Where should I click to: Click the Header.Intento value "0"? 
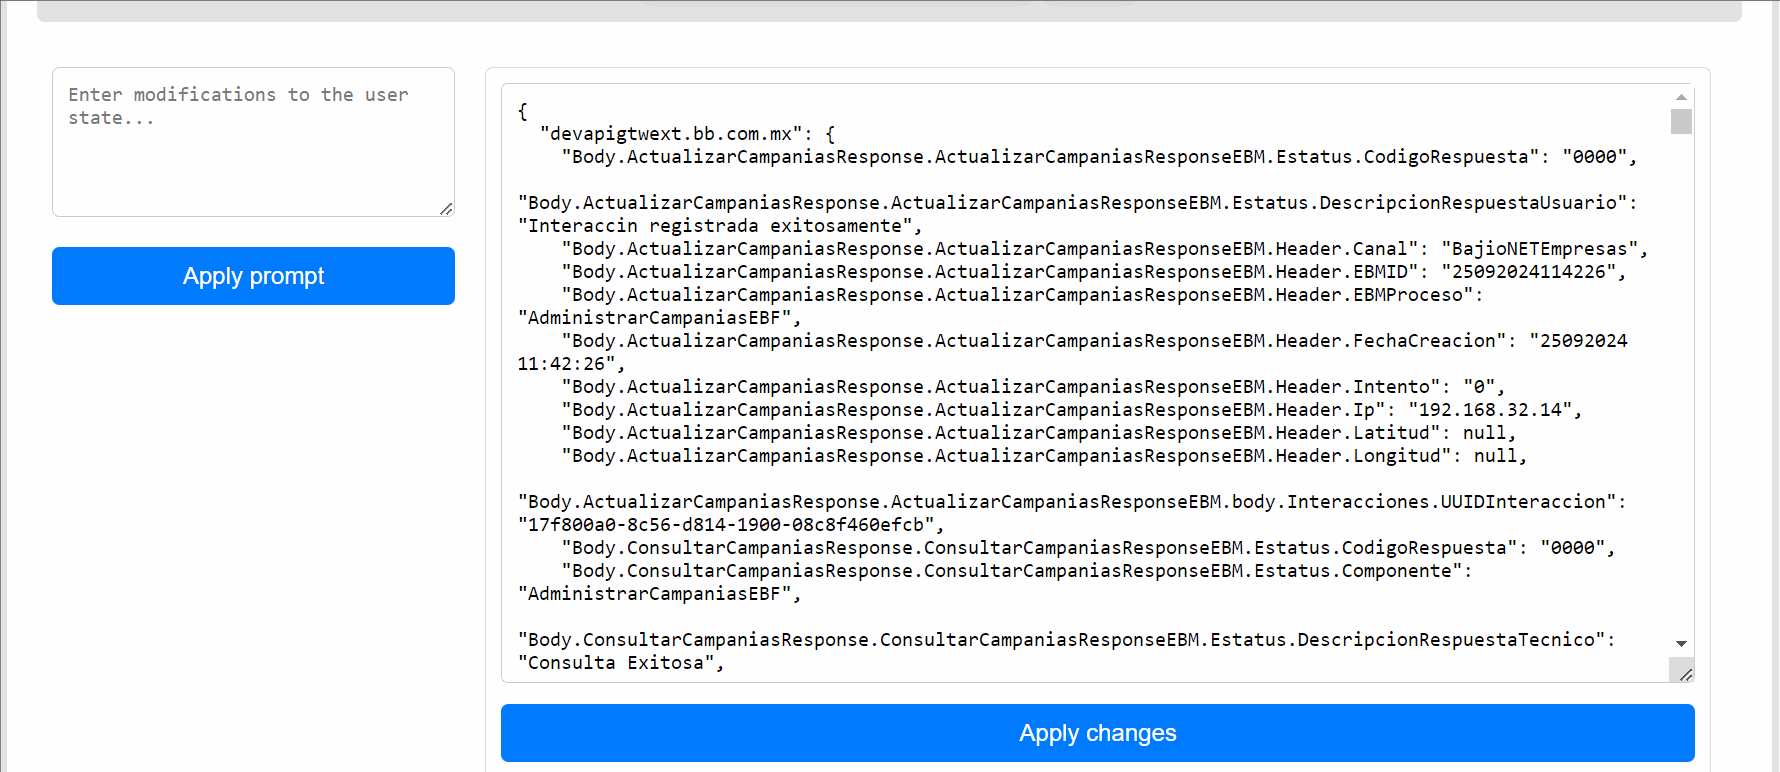pos(1479,387)
